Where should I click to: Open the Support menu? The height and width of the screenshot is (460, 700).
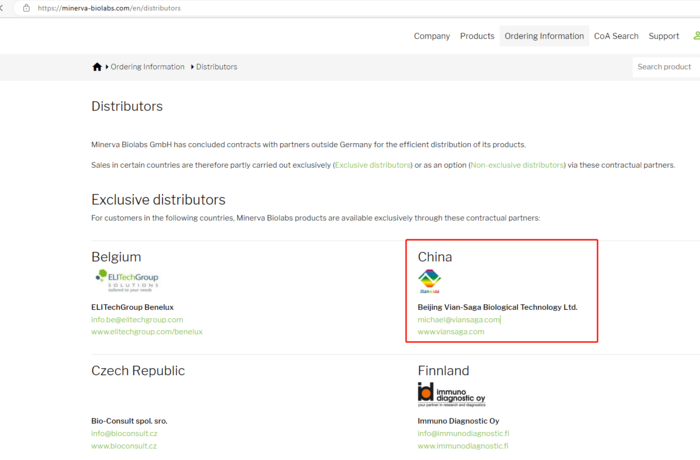click(x=664, y=36)
